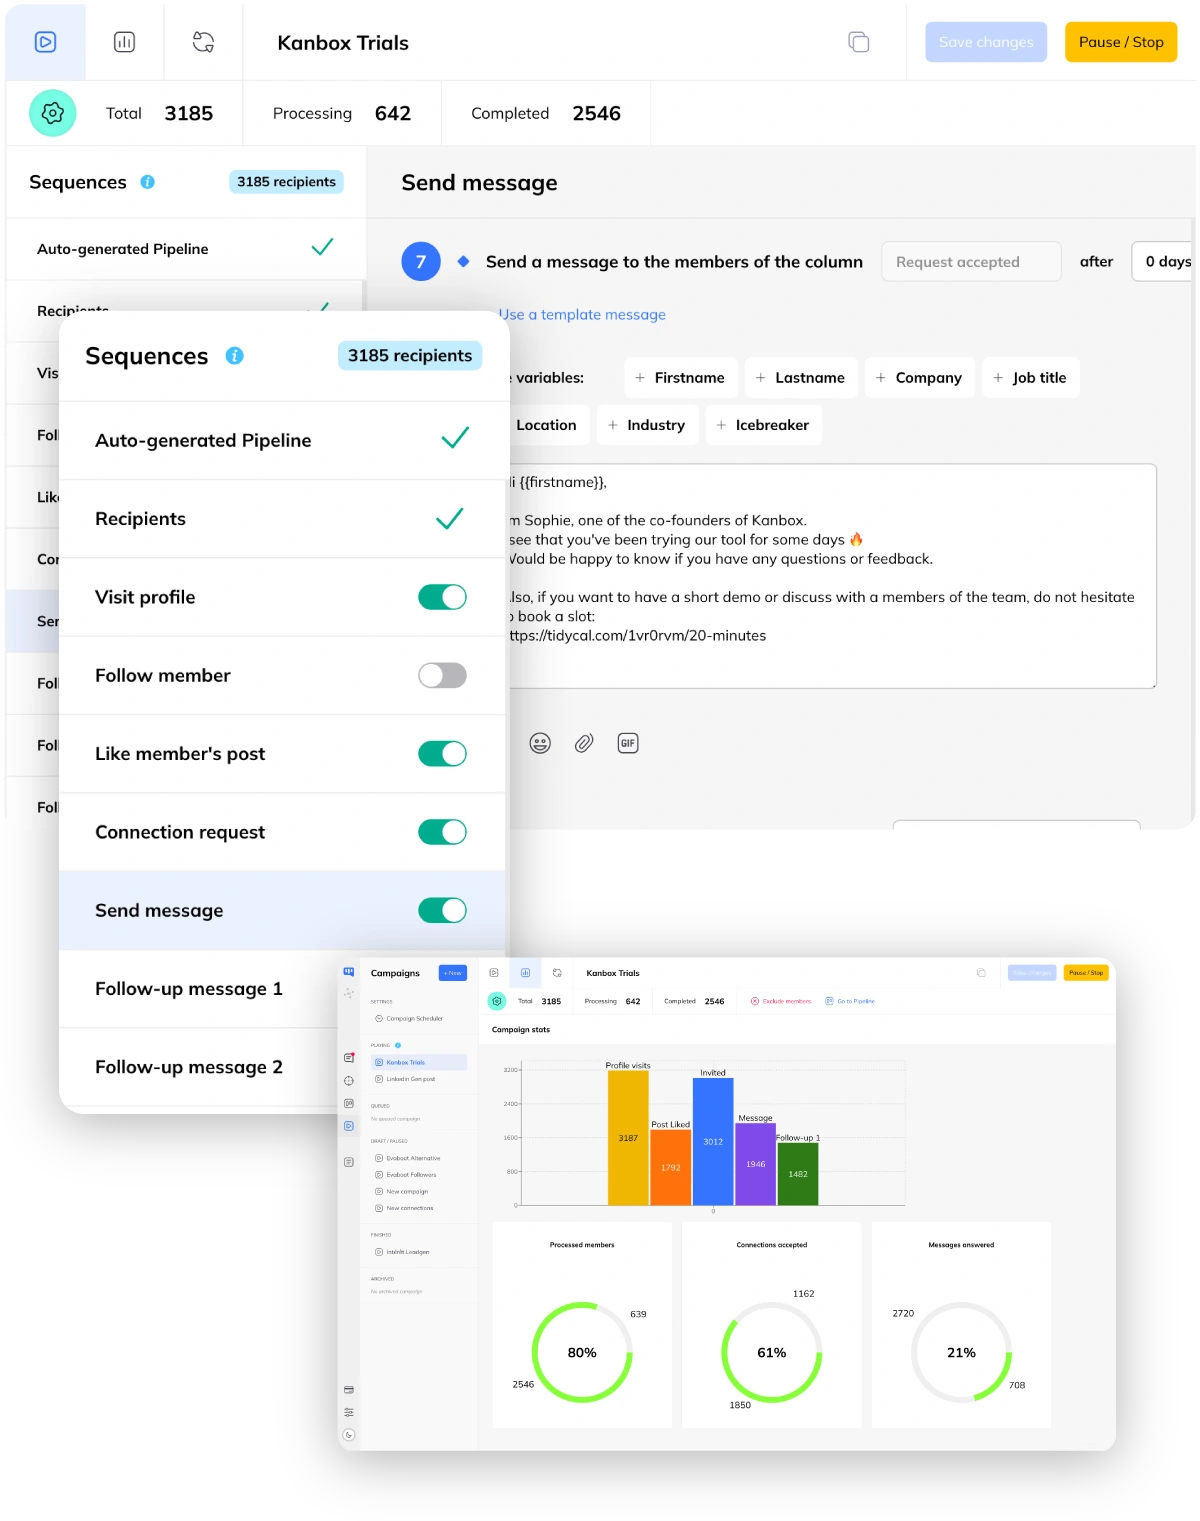Click the crosshair target icon in the dashboard sidebar

point(348,1081)
